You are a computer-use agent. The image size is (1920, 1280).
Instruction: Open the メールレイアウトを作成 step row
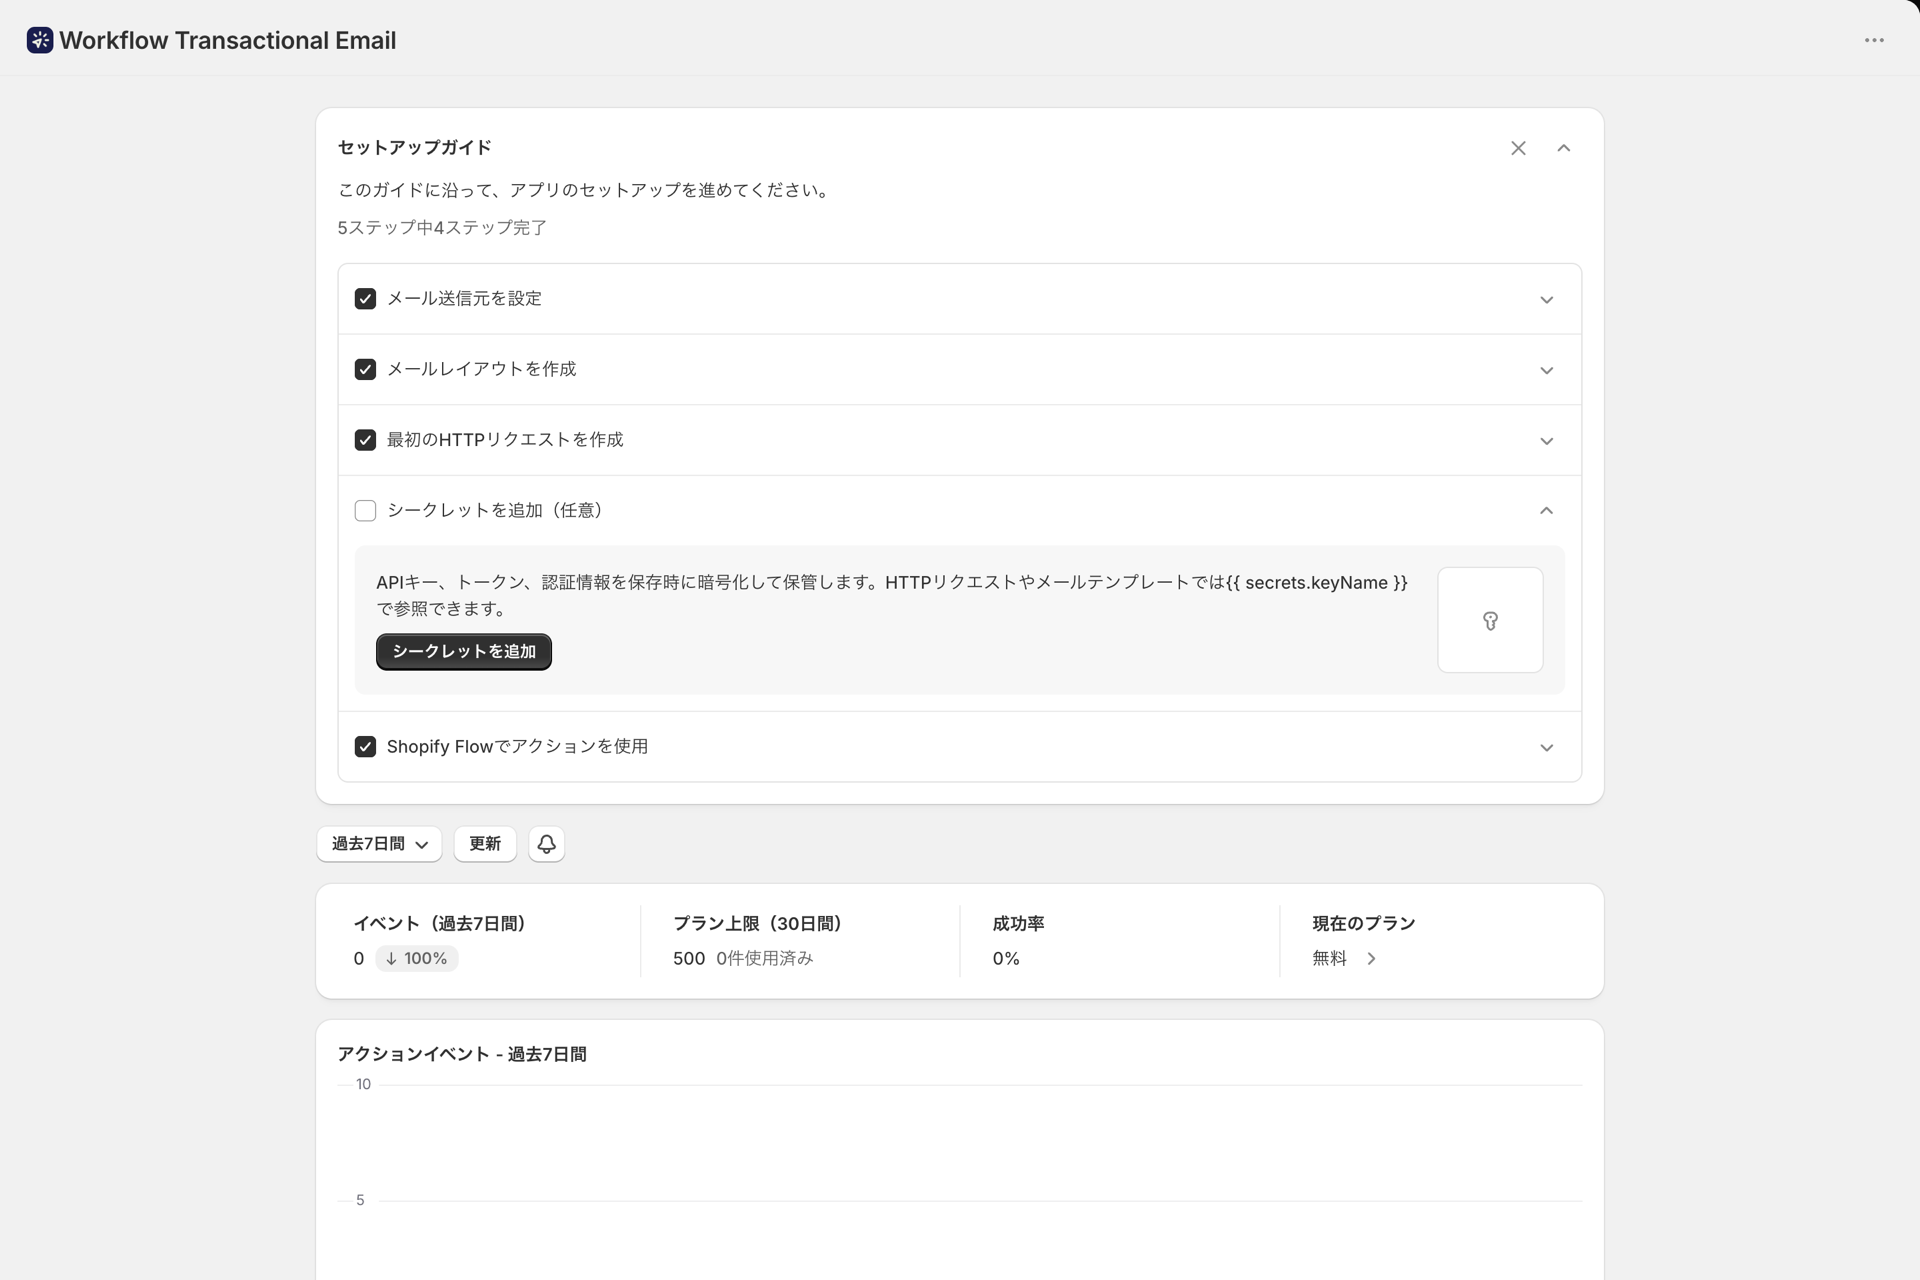pos(960,370)
